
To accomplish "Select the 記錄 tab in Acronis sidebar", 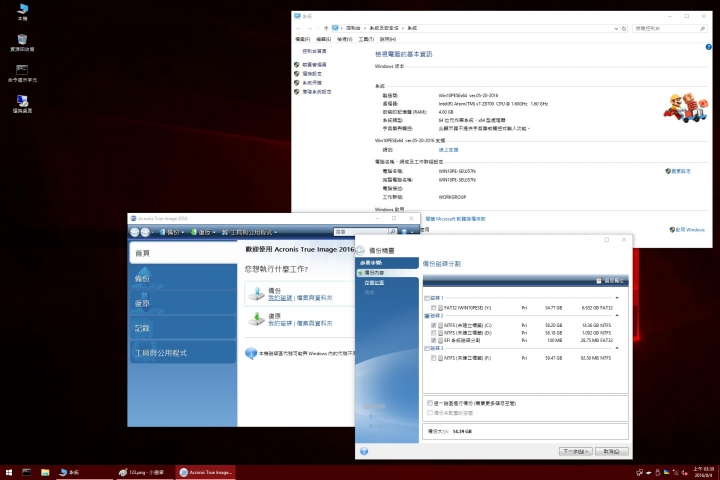I will coord(183,328).
